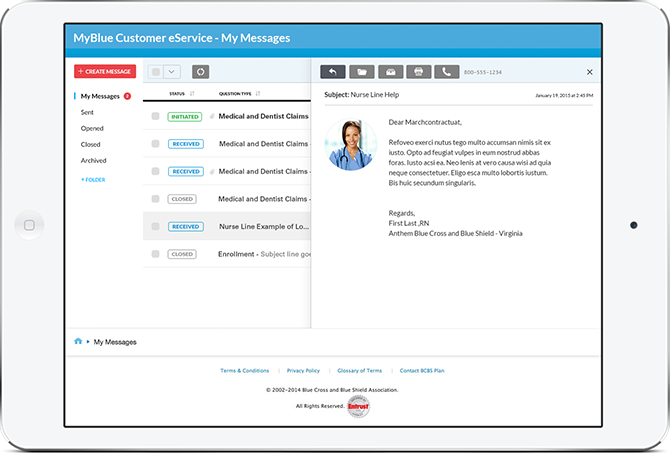This screenshot has height=453, width=670.
Task: Click the reply arrow toolbar icon
Action: point(332,72)
